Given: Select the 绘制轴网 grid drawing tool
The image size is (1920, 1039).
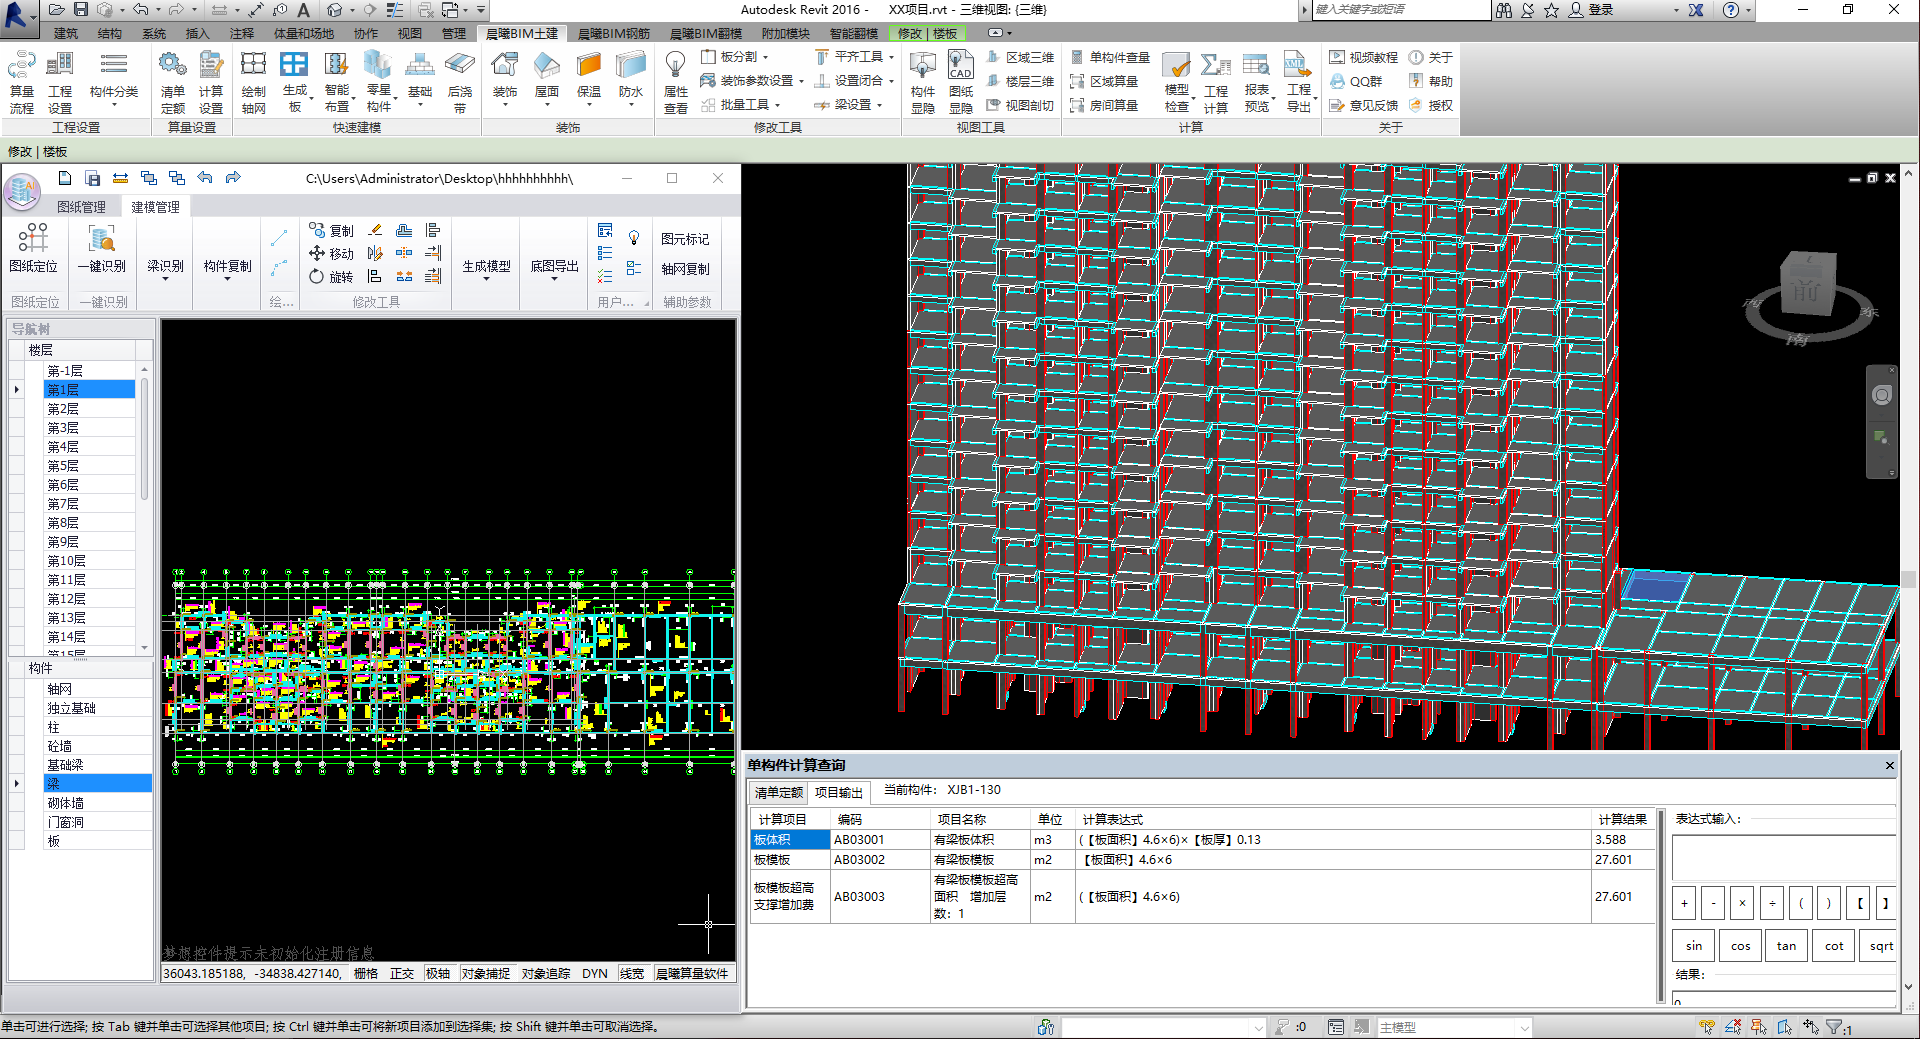Looking at the screenshot, I should point(254,82).
